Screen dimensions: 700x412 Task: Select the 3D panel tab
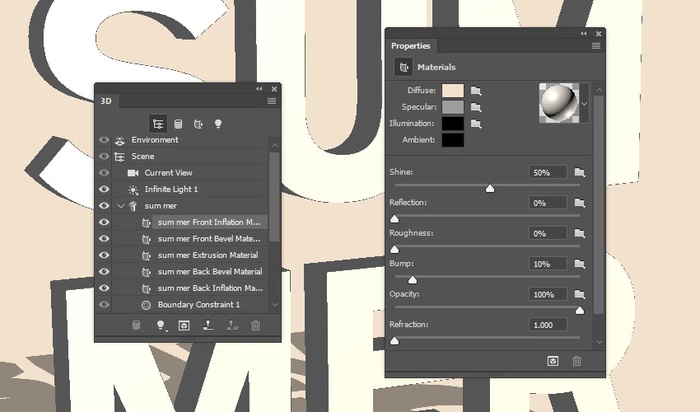[106, 101]
